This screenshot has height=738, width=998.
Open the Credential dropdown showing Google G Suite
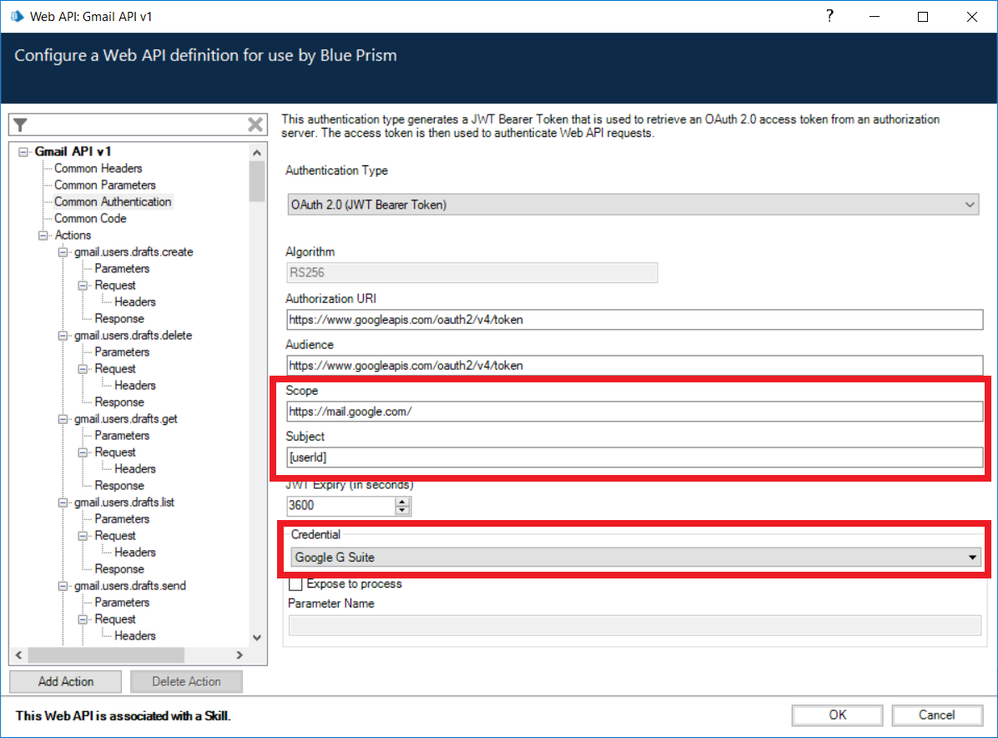636,557
